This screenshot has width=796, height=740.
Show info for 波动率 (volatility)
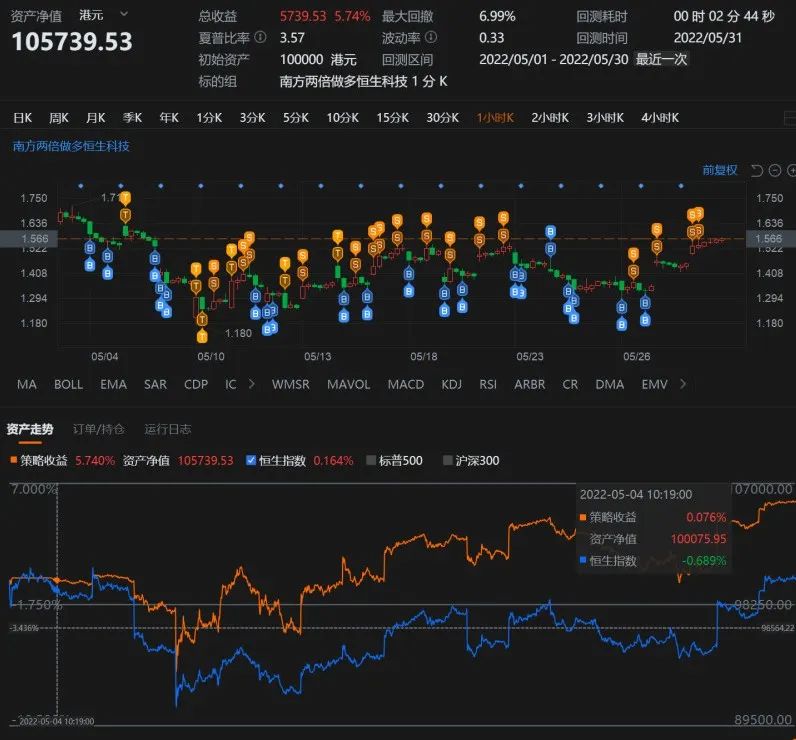(430, 37)
